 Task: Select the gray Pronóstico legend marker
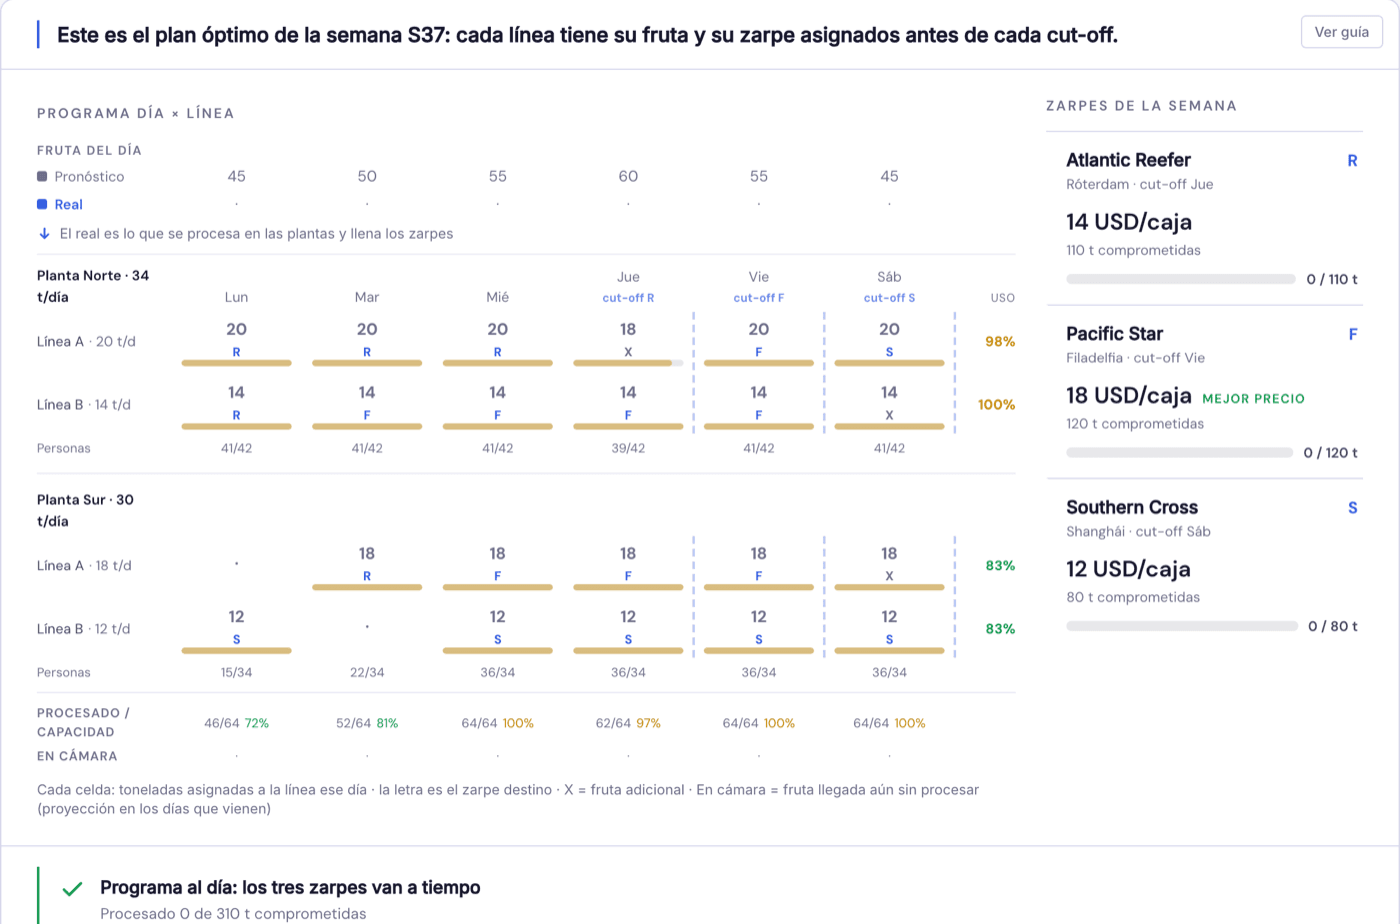tap(42, 176)
